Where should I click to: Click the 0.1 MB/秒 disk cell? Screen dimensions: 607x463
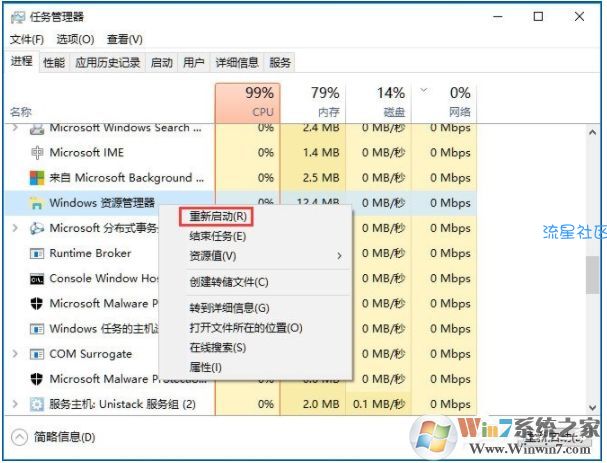pyautogui.click(x=379, y=405)
